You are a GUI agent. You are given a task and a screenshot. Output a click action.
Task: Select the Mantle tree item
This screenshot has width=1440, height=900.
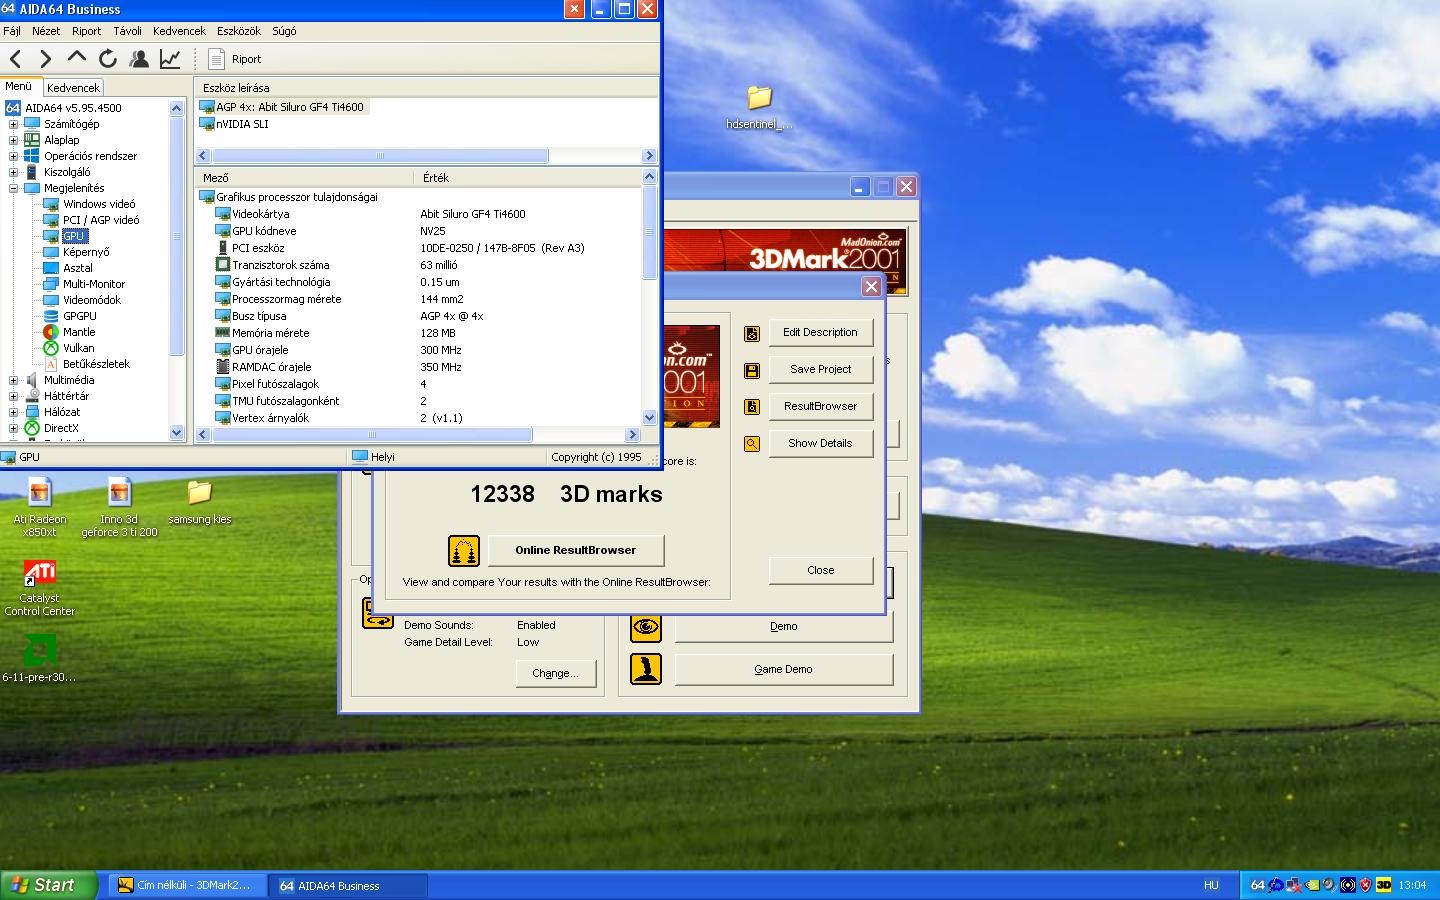[x=79, y=332]
